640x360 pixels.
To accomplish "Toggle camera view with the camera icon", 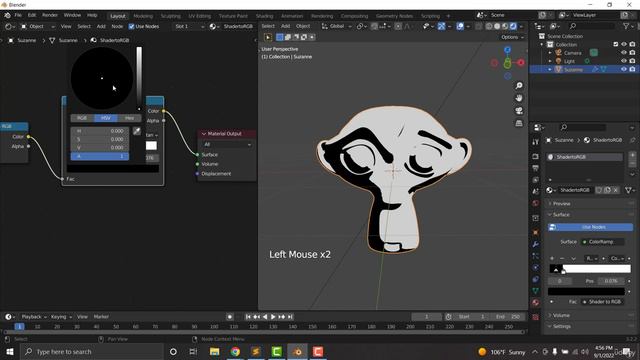I will coord(519,111).
